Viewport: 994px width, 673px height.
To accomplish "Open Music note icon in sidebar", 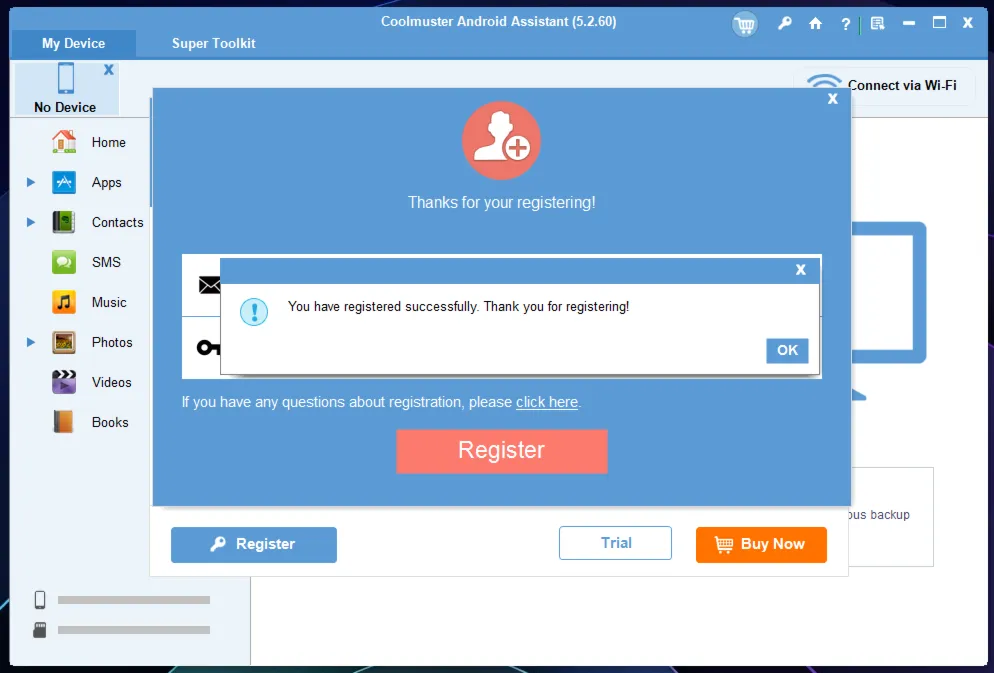I will point(64,302).
